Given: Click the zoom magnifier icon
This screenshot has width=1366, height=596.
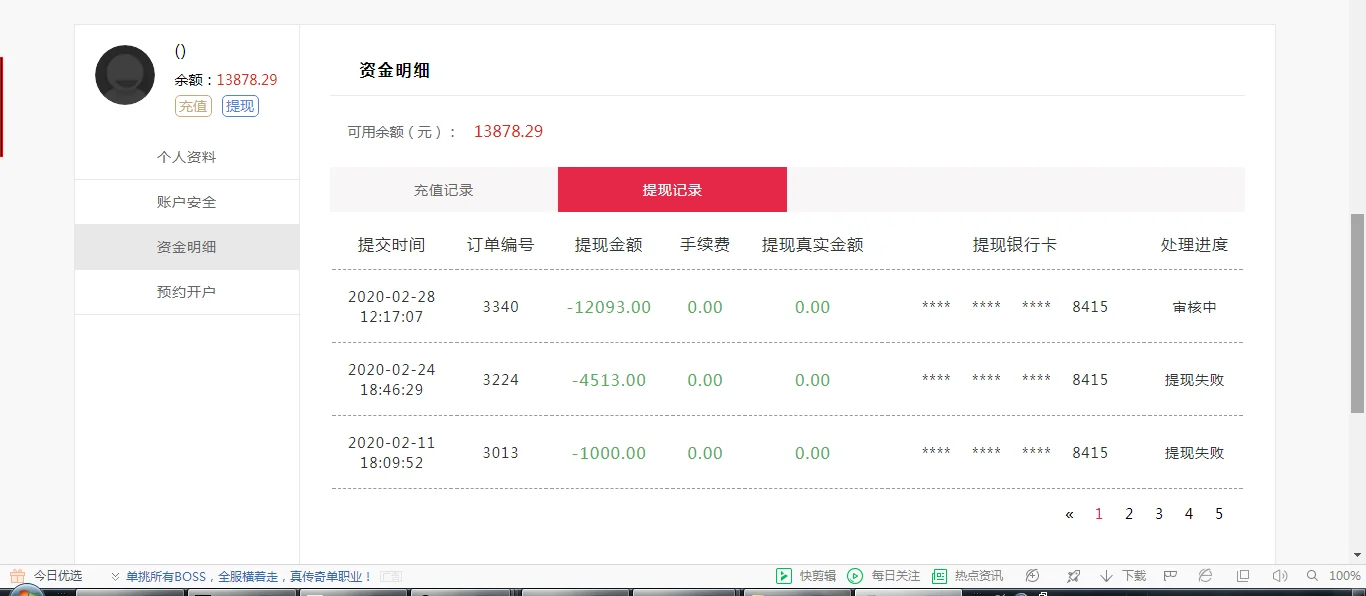Looking at the screenshot, I should [x=1312, y=576].
